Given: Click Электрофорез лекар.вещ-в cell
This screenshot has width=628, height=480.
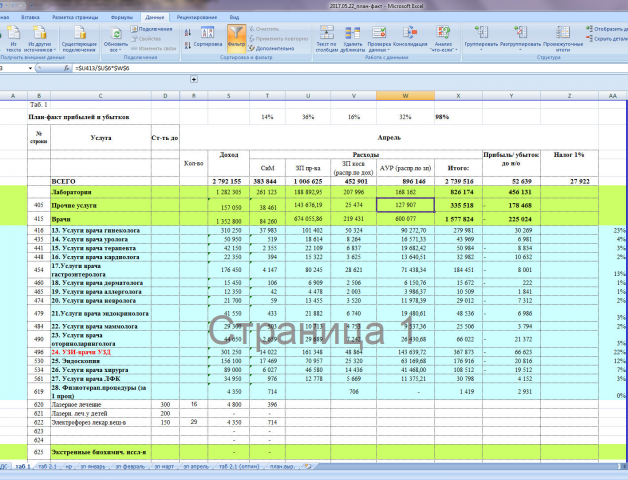Looking at the screenshot, I should (101, 422).
